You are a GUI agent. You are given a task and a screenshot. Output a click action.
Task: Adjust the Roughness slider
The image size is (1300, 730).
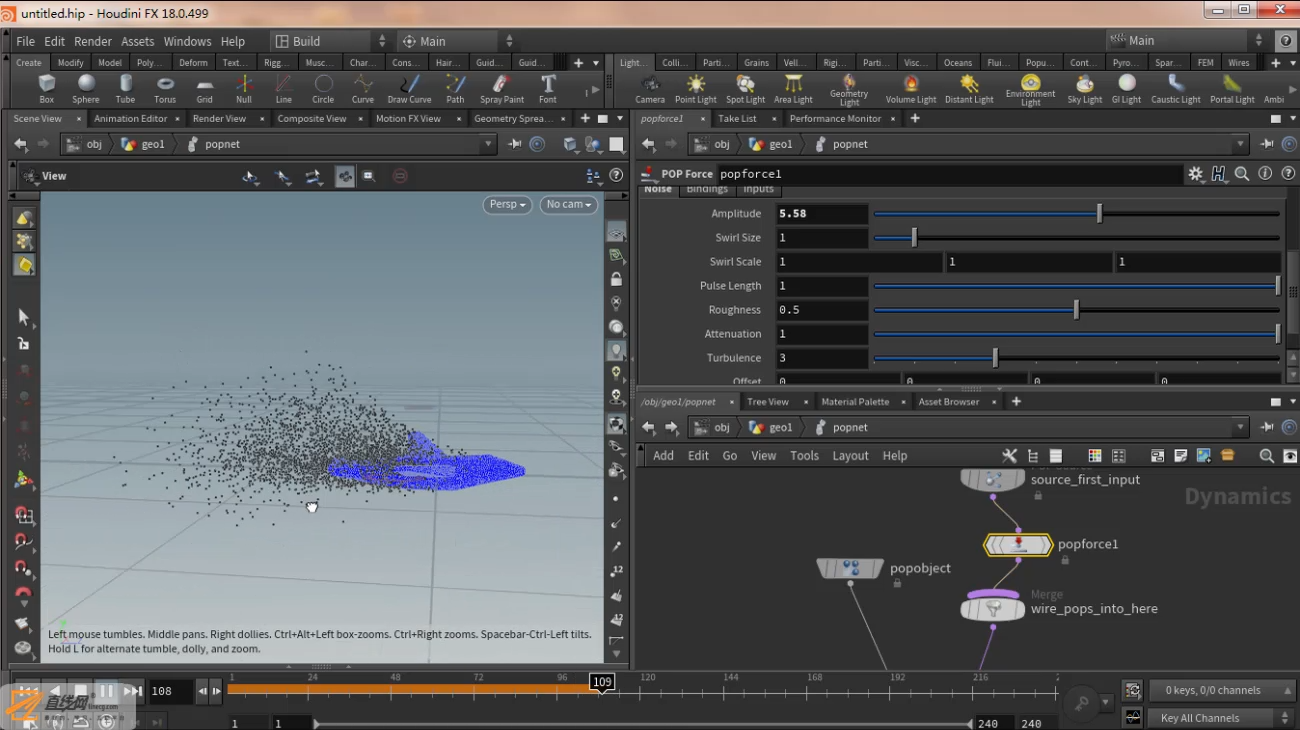1076,310
